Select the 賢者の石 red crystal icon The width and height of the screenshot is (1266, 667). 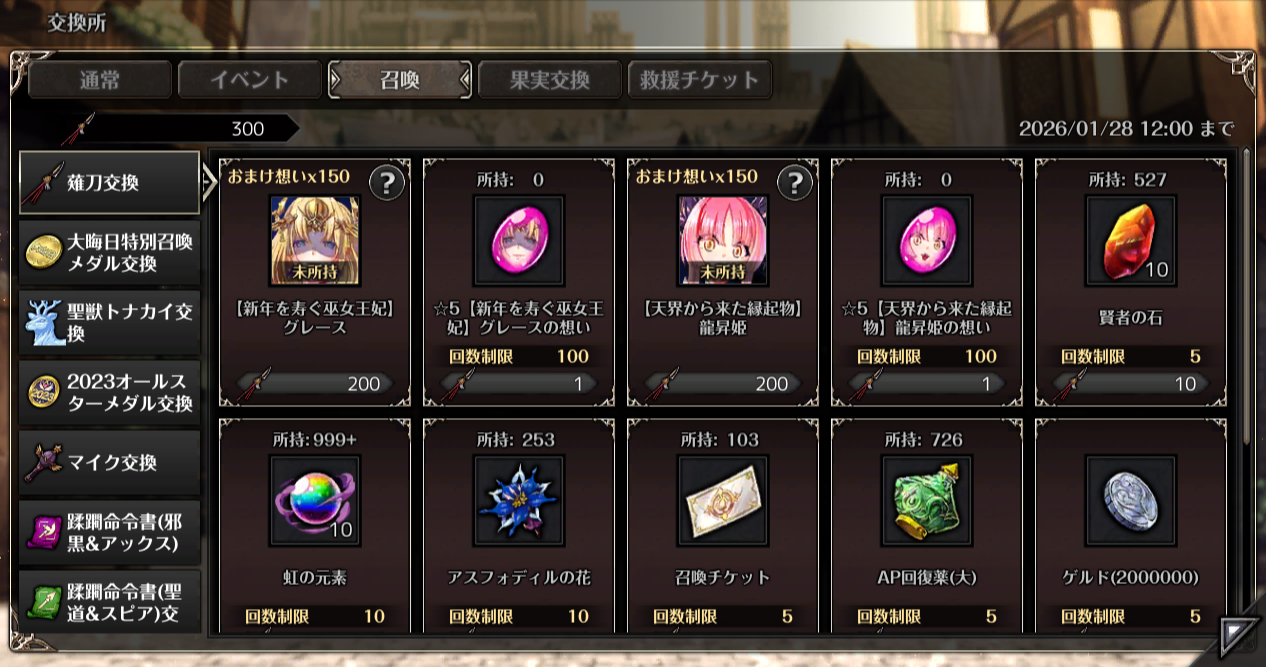1130,241
